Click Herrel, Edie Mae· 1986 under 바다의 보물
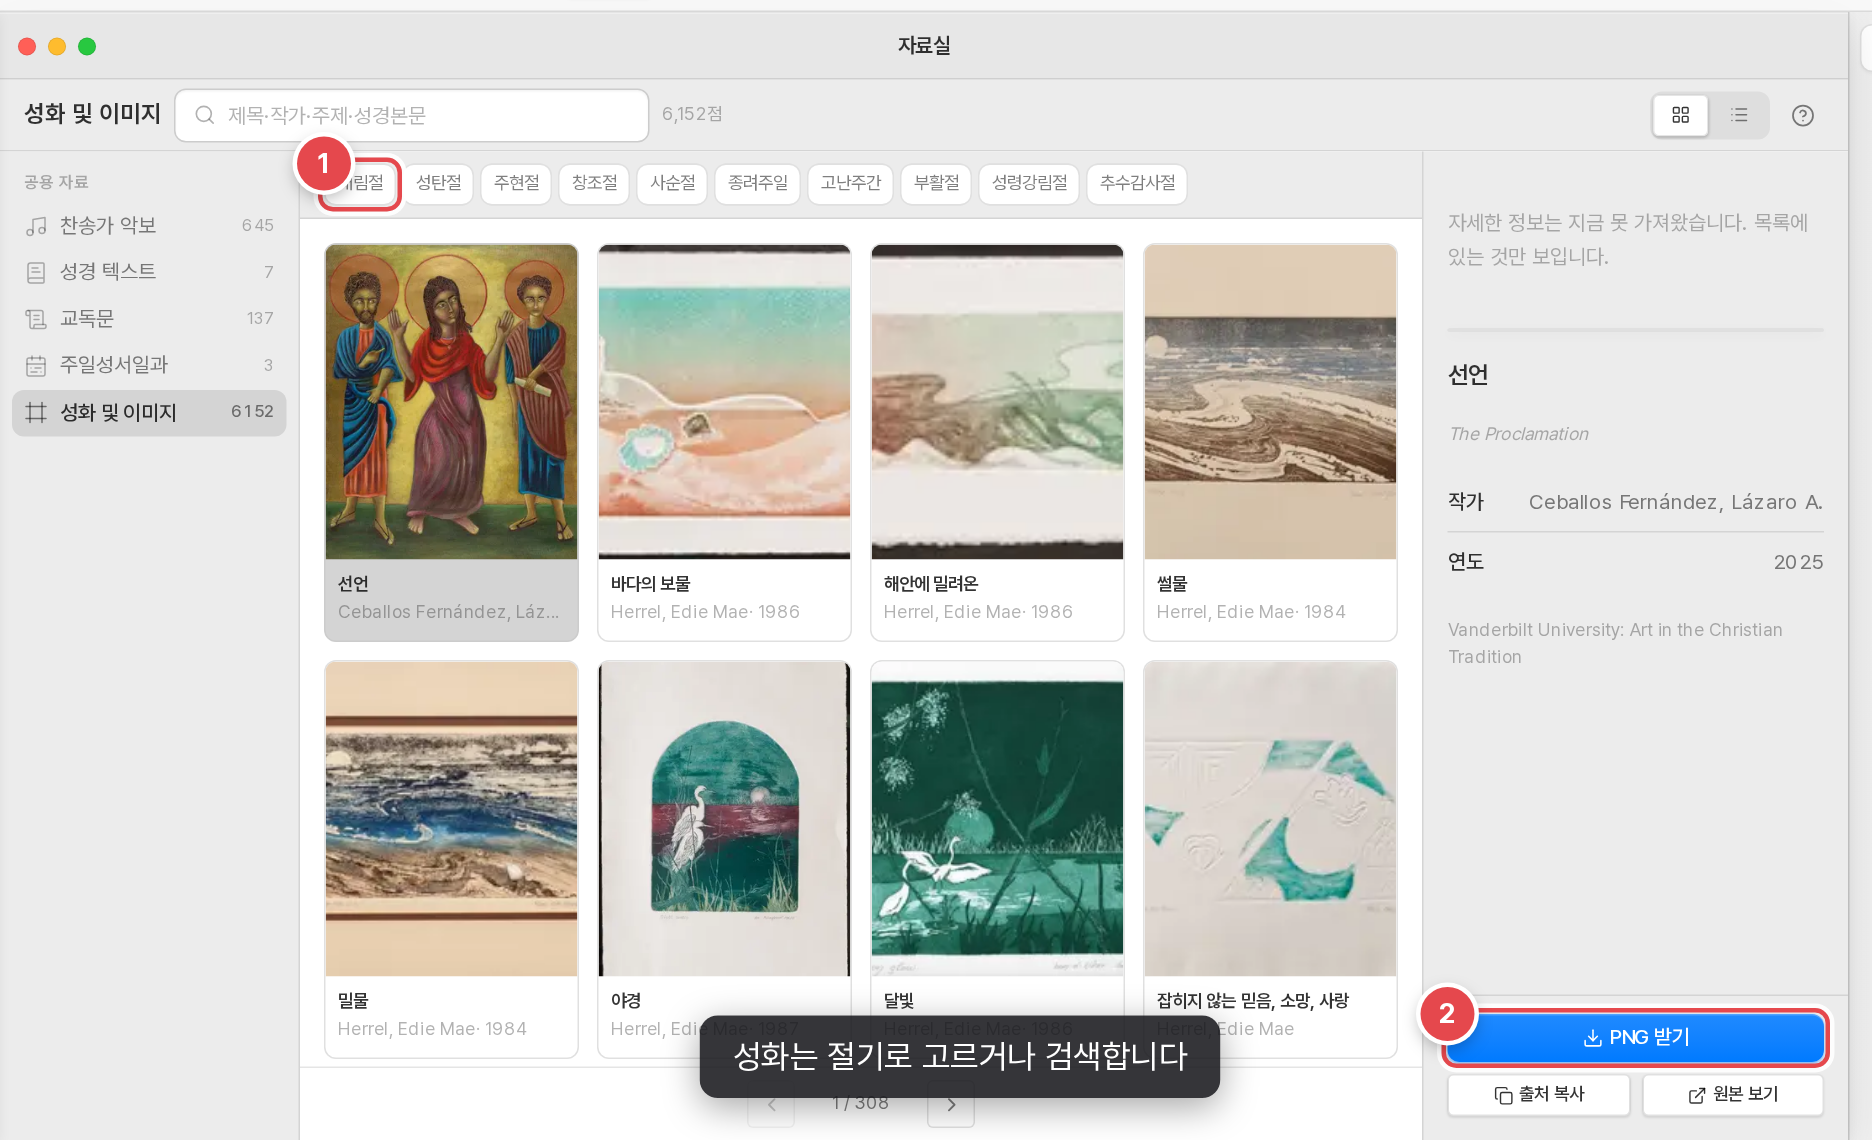Image resolution: width=1872 pixels, height=1140 pixels. (x=705, y=612)
